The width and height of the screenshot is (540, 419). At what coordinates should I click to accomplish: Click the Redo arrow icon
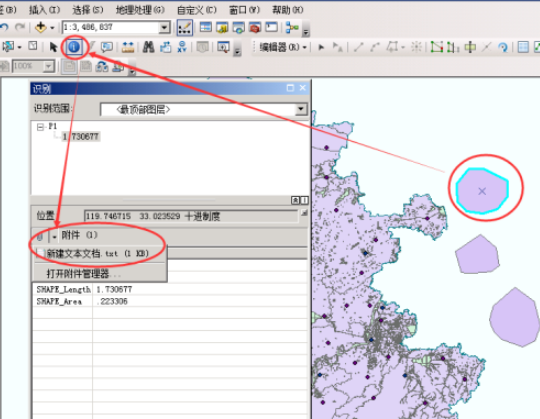[20, 27]
